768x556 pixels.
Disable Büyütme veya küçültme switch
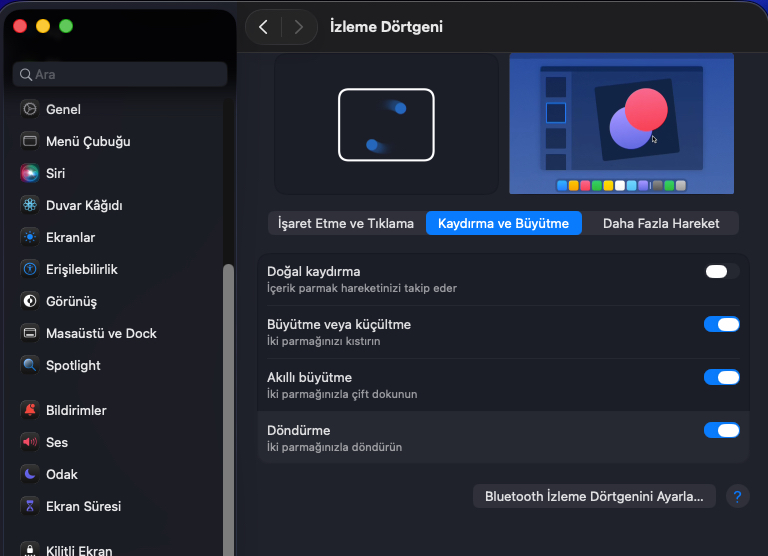click(x=721, y=324)
